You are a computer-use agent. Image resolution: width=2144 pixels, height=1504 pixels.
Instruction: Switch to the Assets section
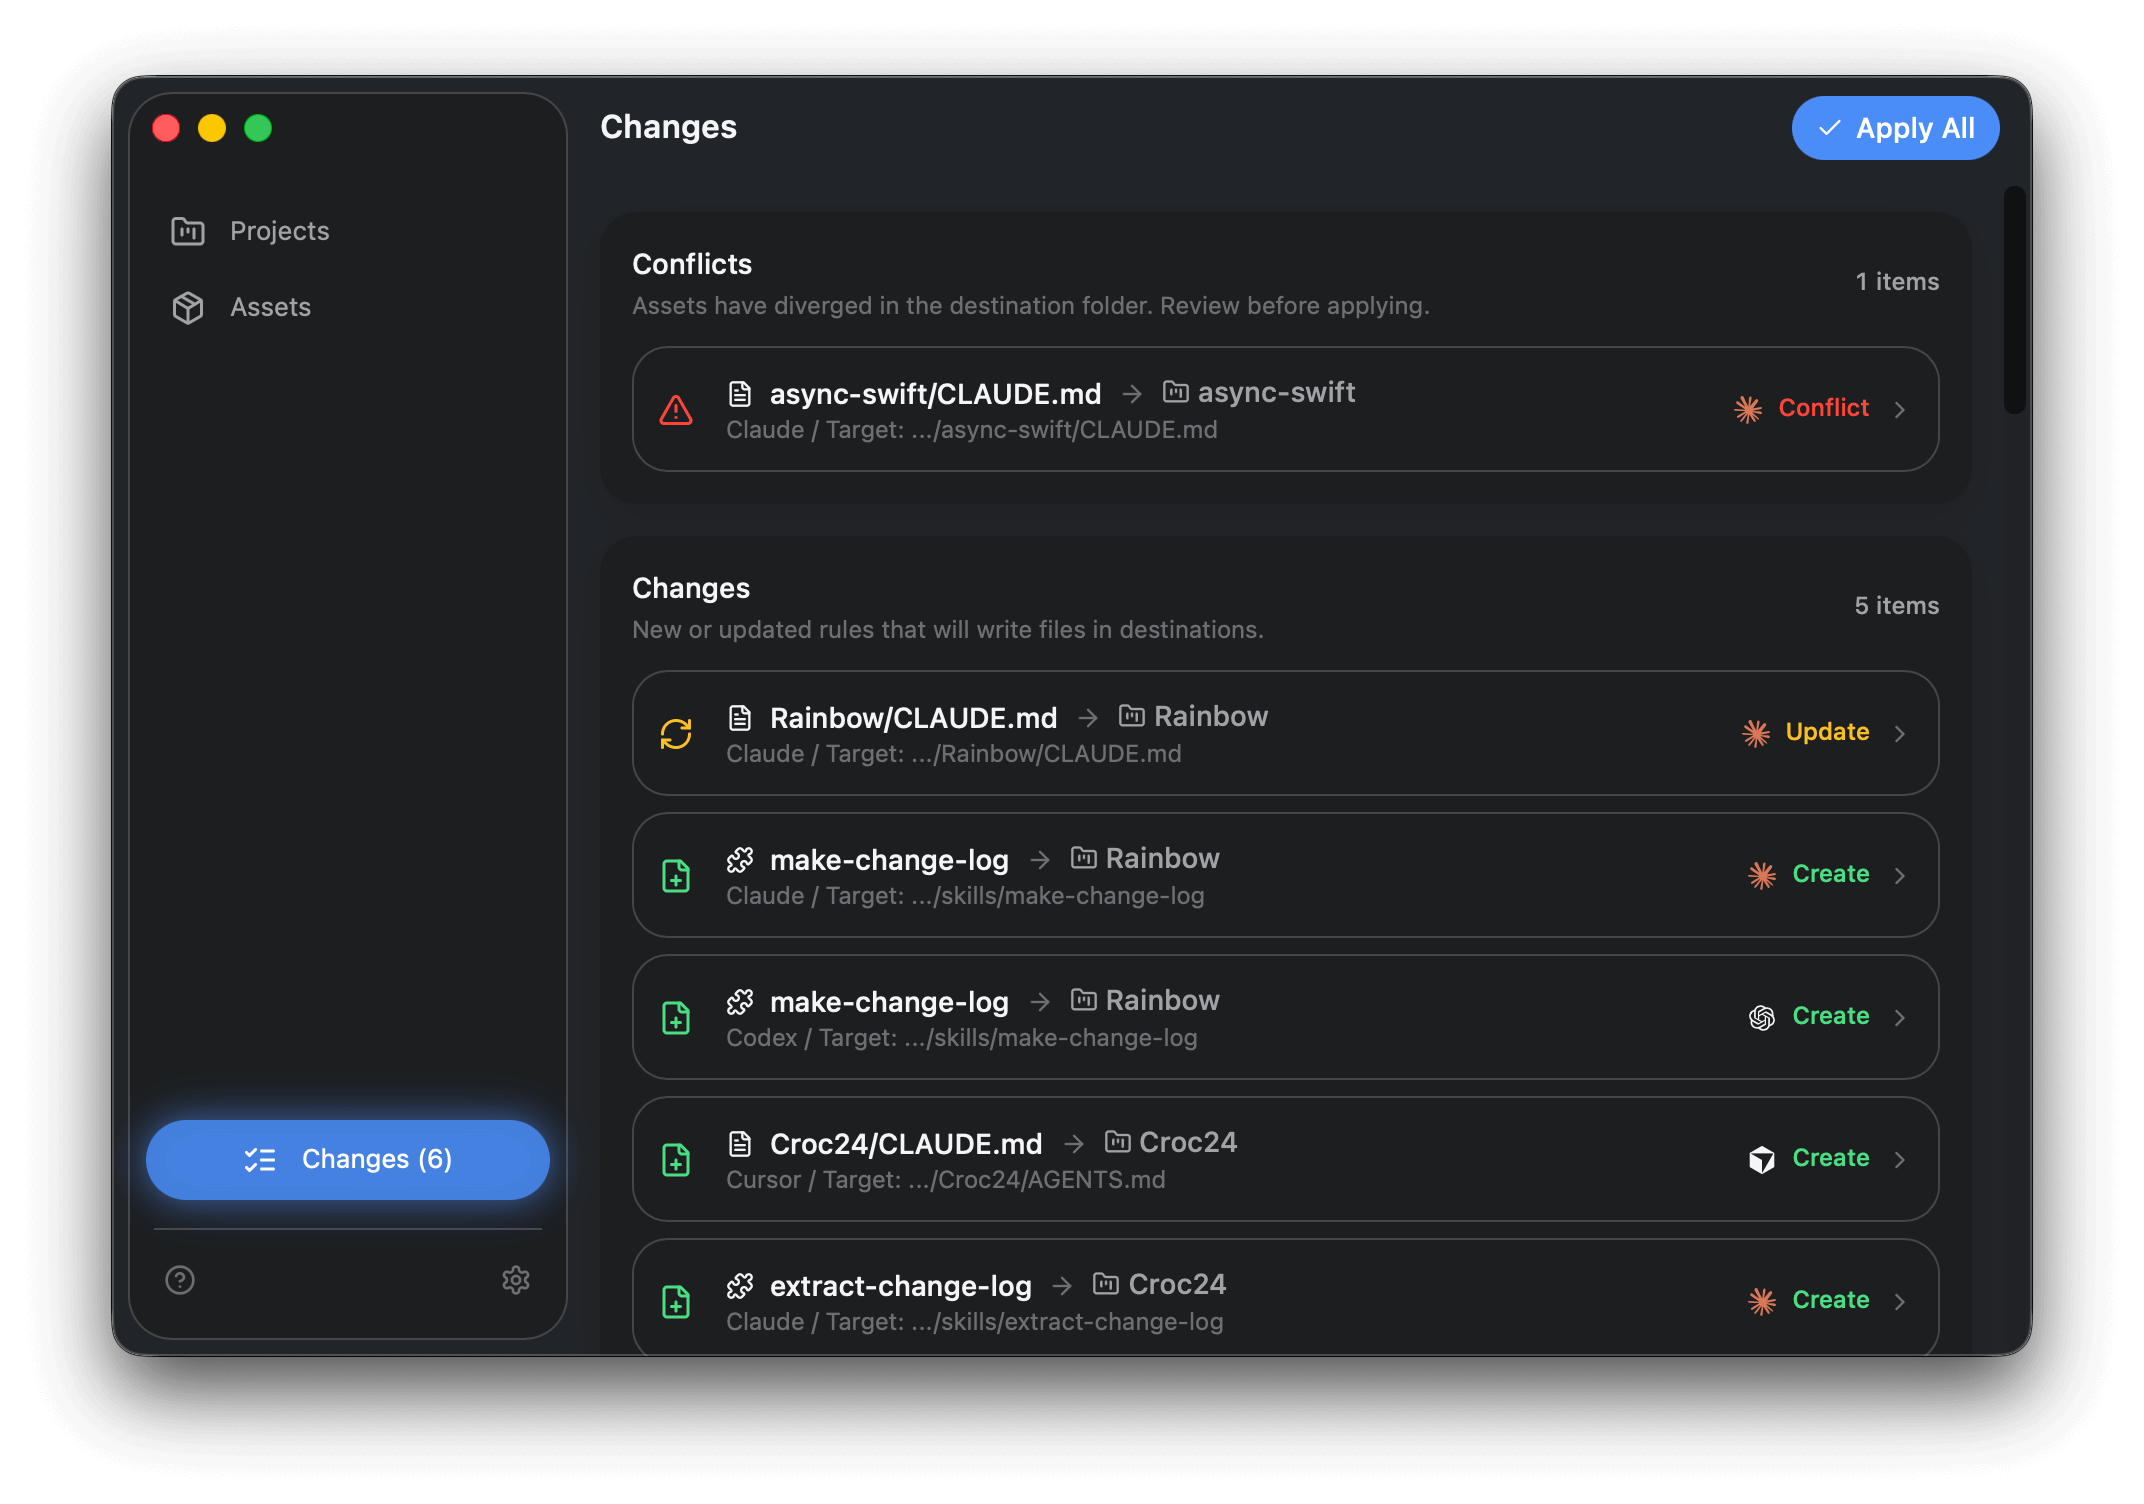(x=270, y=307)
